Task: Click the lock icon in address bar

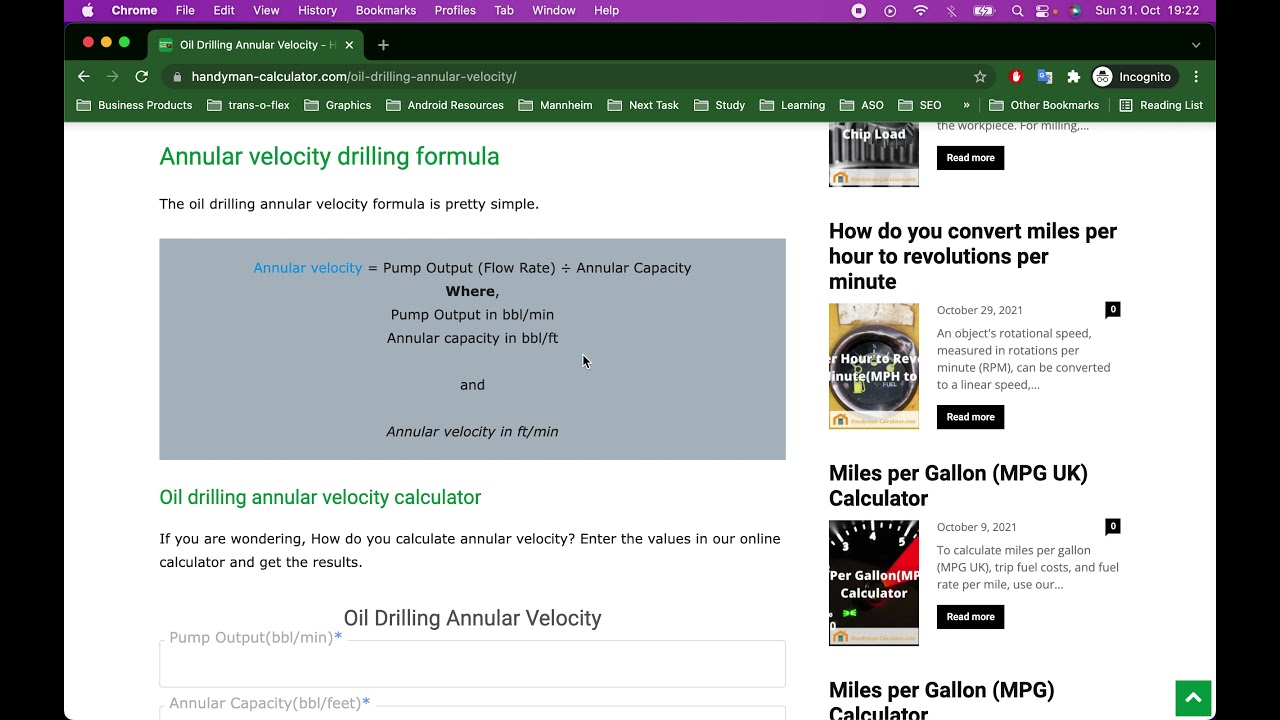Action: [x=177, y=77]
